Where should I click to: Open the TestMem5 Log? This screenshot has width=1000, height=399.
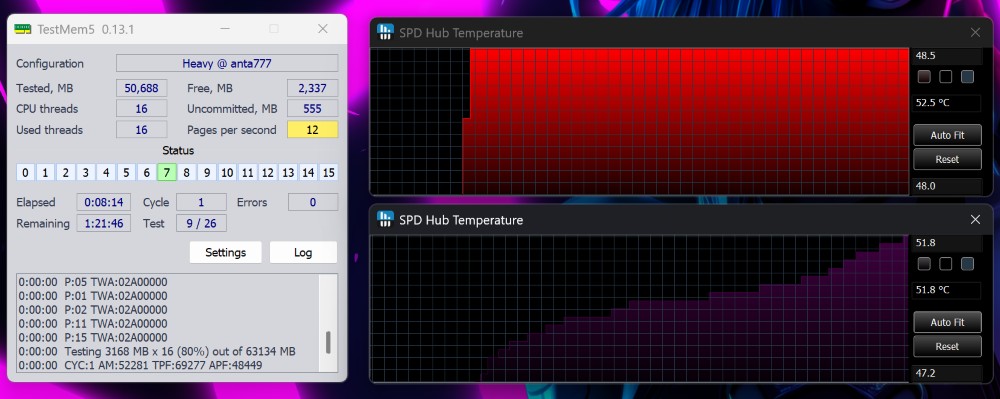pos(303,252)
